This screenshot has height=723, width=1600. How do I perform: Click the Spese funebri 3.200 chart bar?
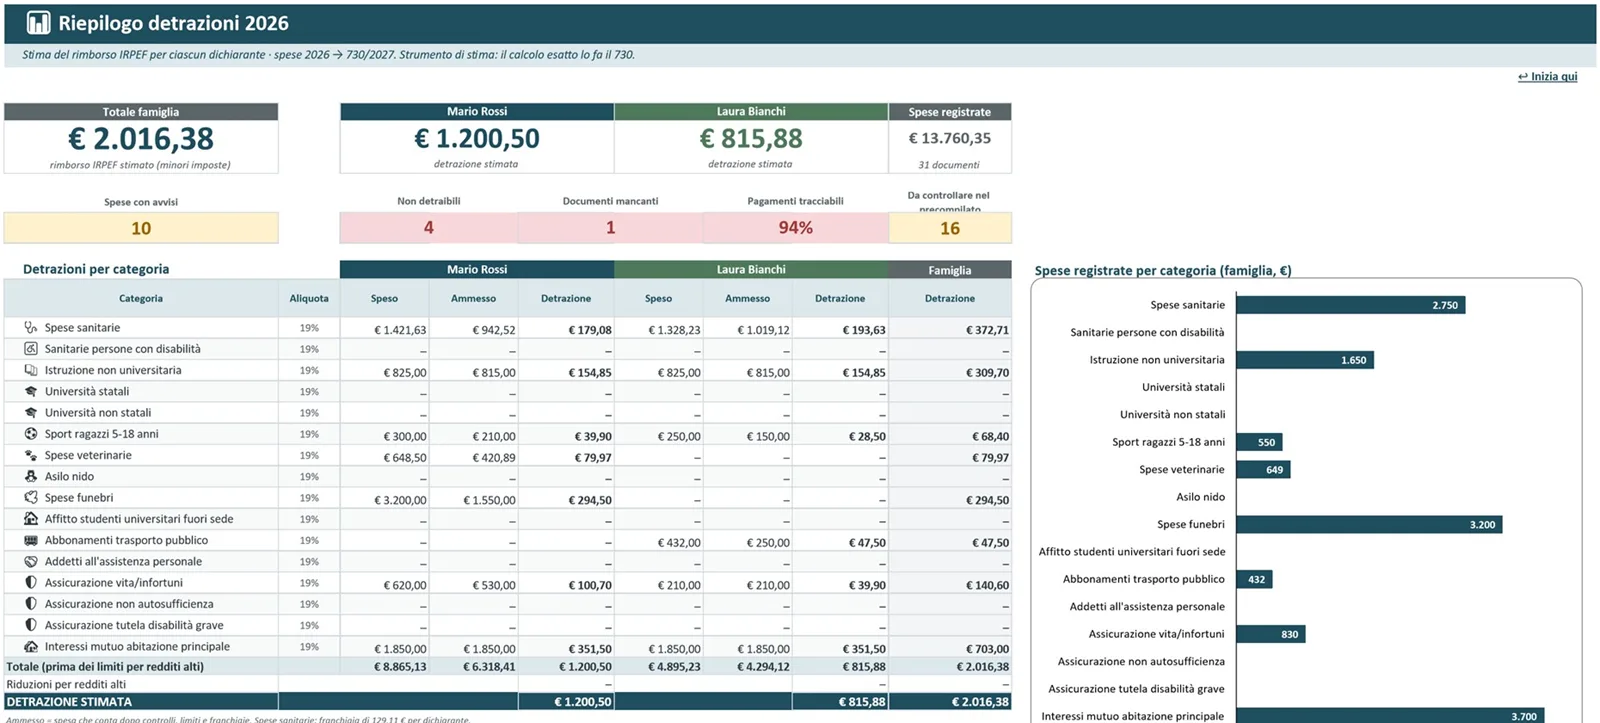(1369, 524)
